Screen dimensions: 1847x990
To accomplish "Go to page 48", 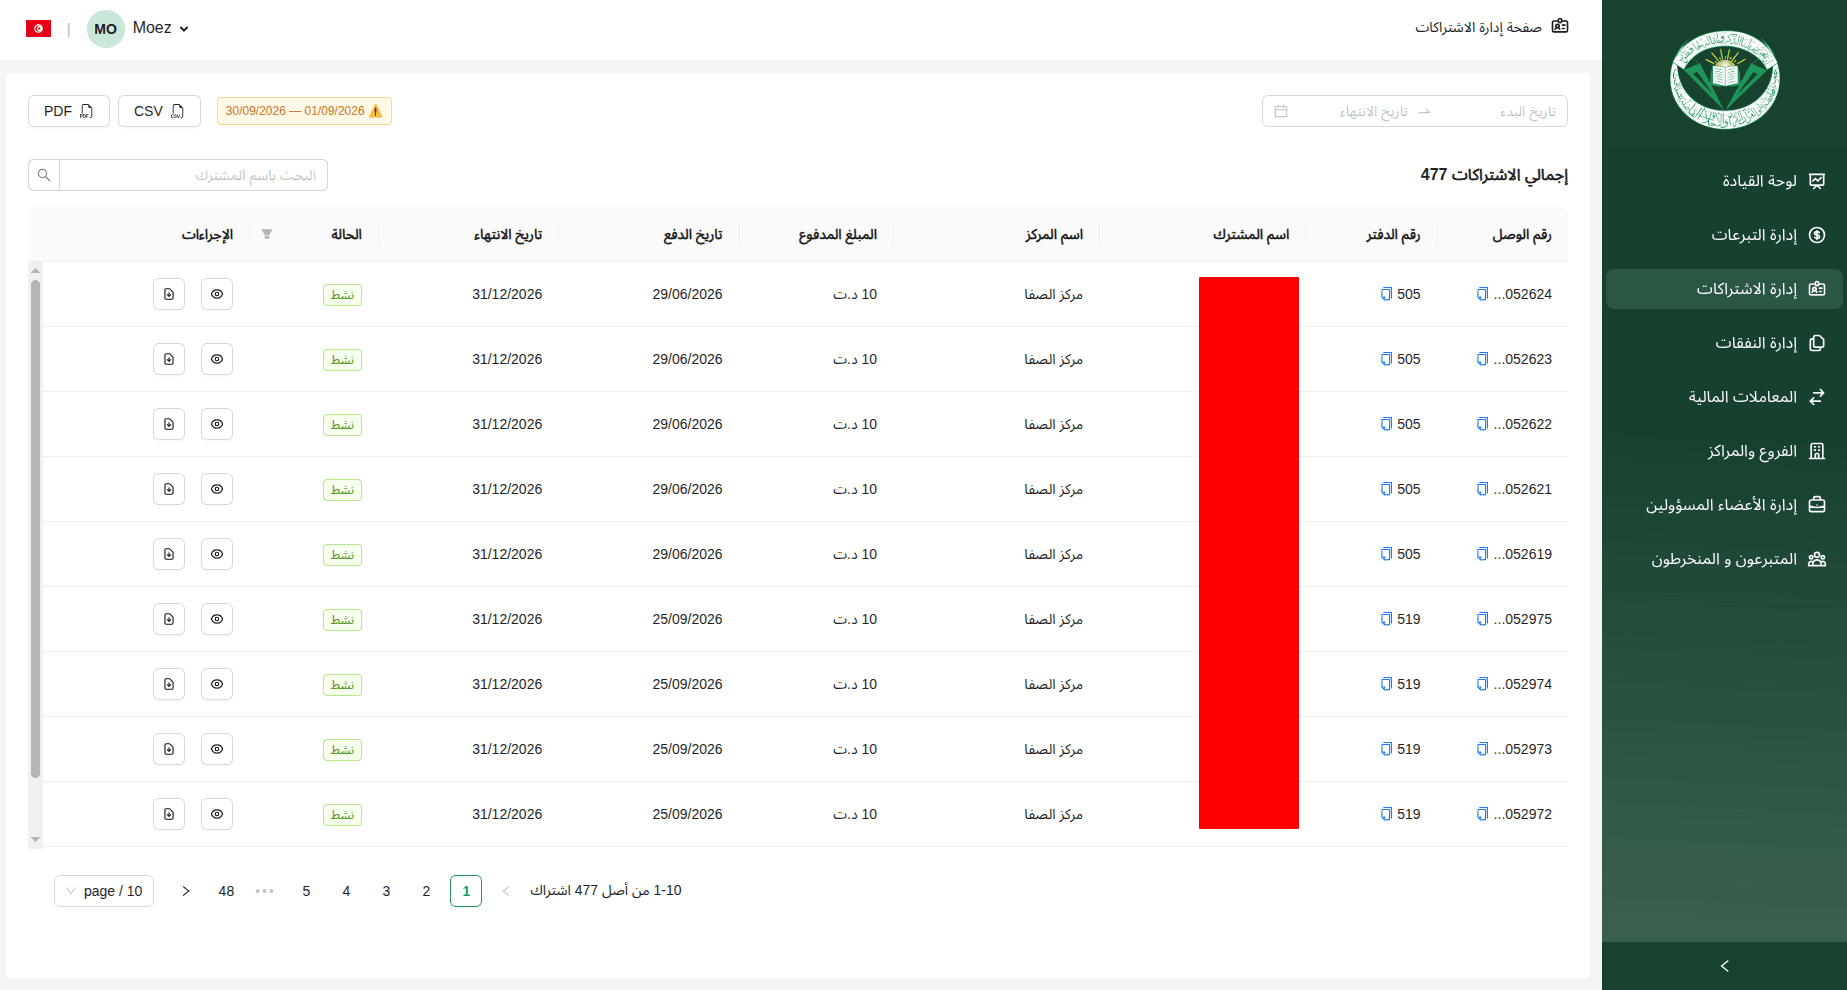I will pos(226,891).
